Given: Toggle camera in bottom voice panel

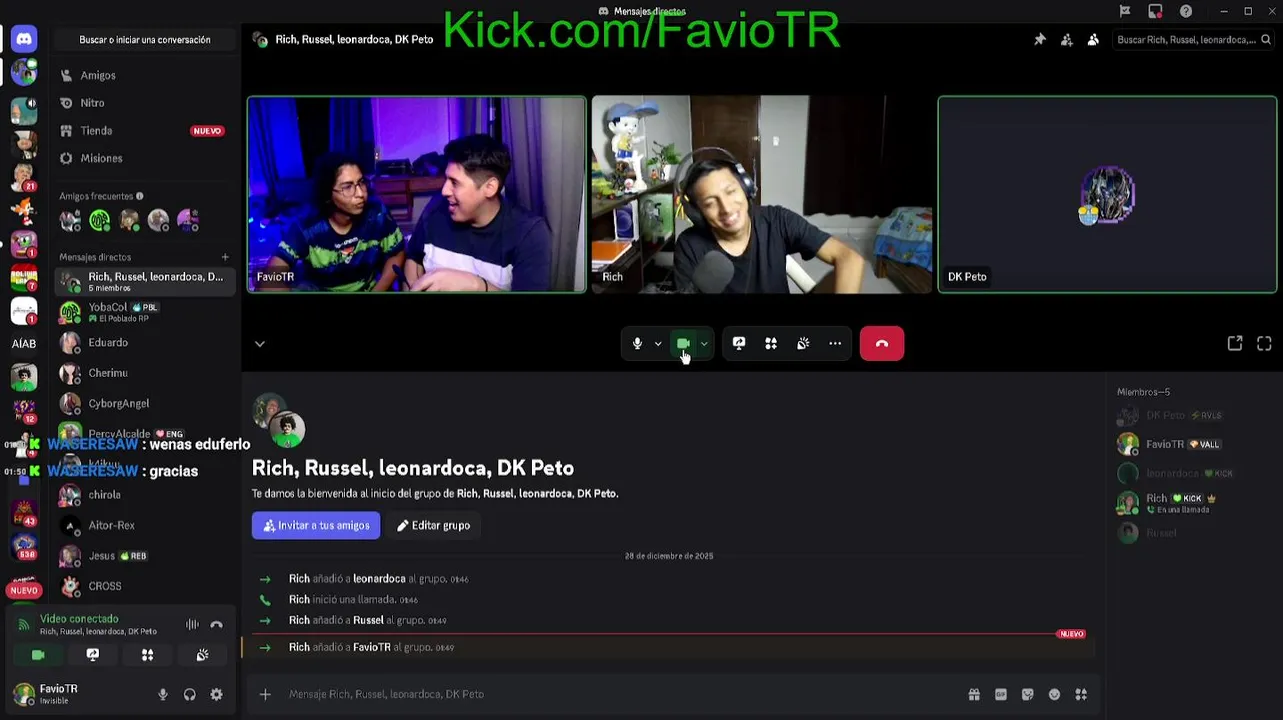Looking at the screenshot, I should (38, 655).
